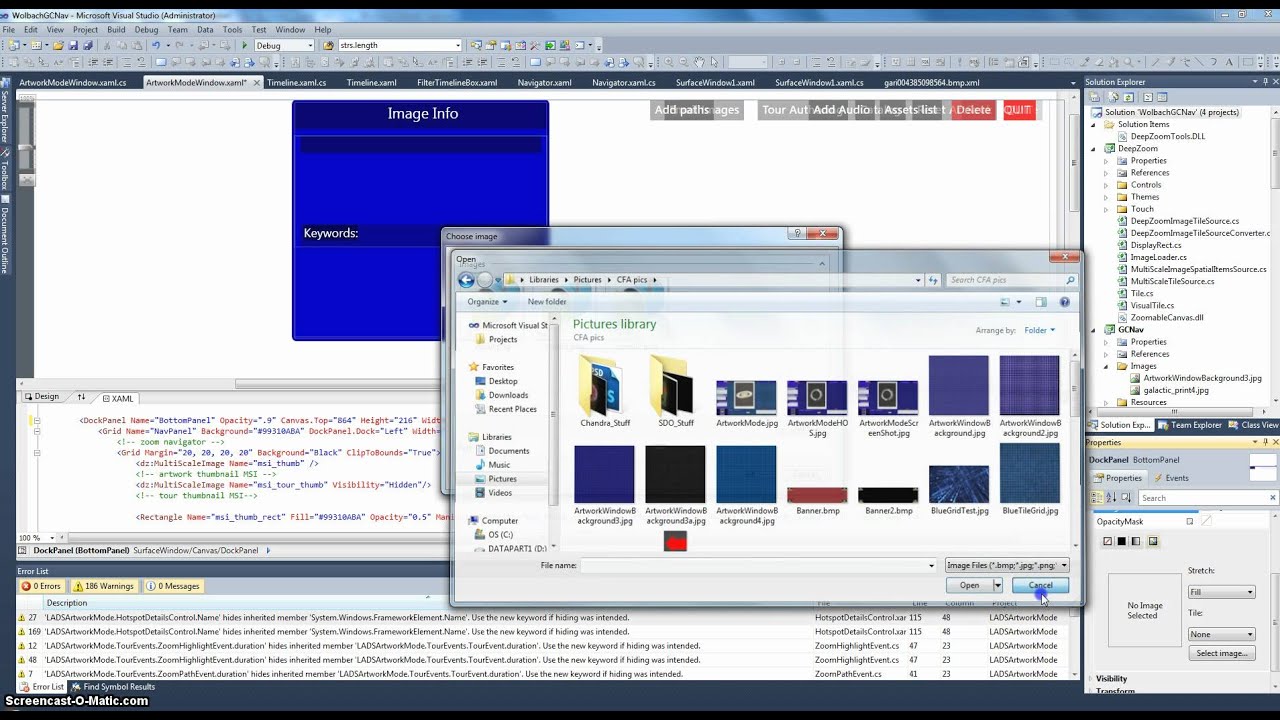Expand the Themes folder in Solution Explorer
Viewport: 1280px width, 720px height.
tap(1106, 197)
